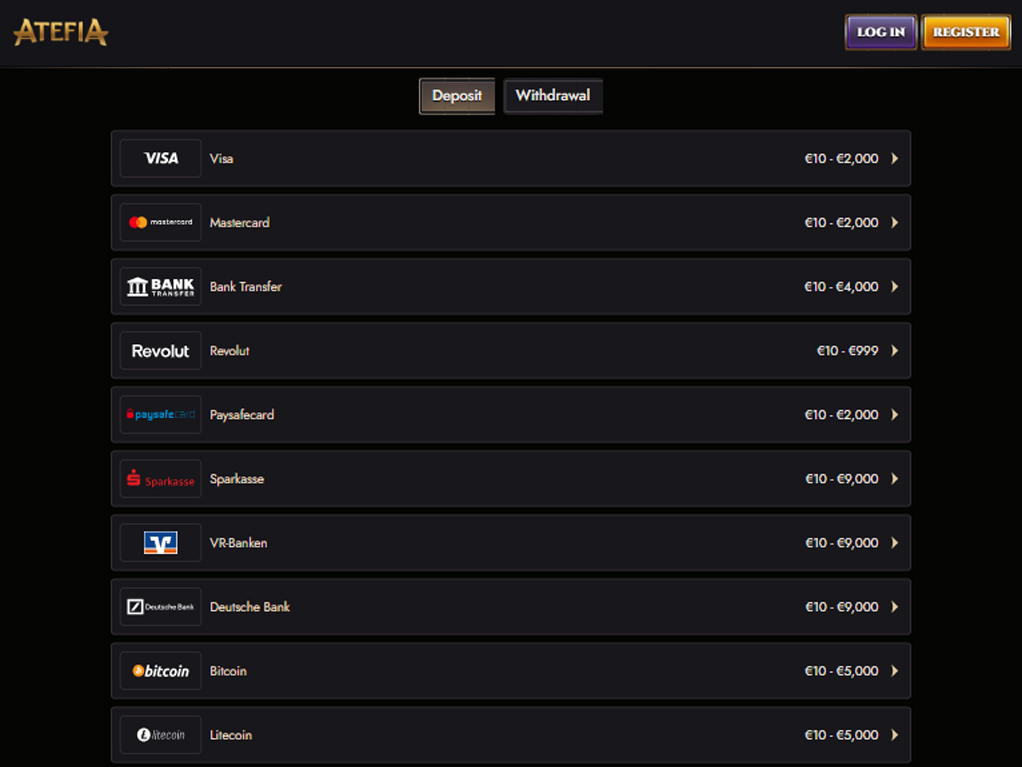This screenshot has width=1022, height=767.
Task: Expand the Bitcoin row chevron arrow
Action: (x=895, y=671)
